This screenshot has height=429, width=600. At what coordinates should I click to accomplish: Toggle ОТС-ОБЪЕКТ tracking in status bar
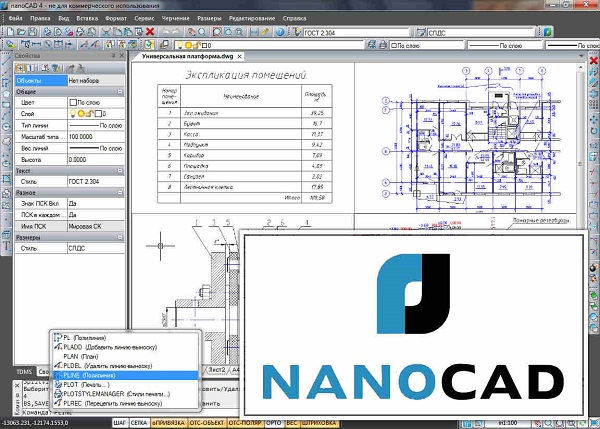click(x=207, y=423)
